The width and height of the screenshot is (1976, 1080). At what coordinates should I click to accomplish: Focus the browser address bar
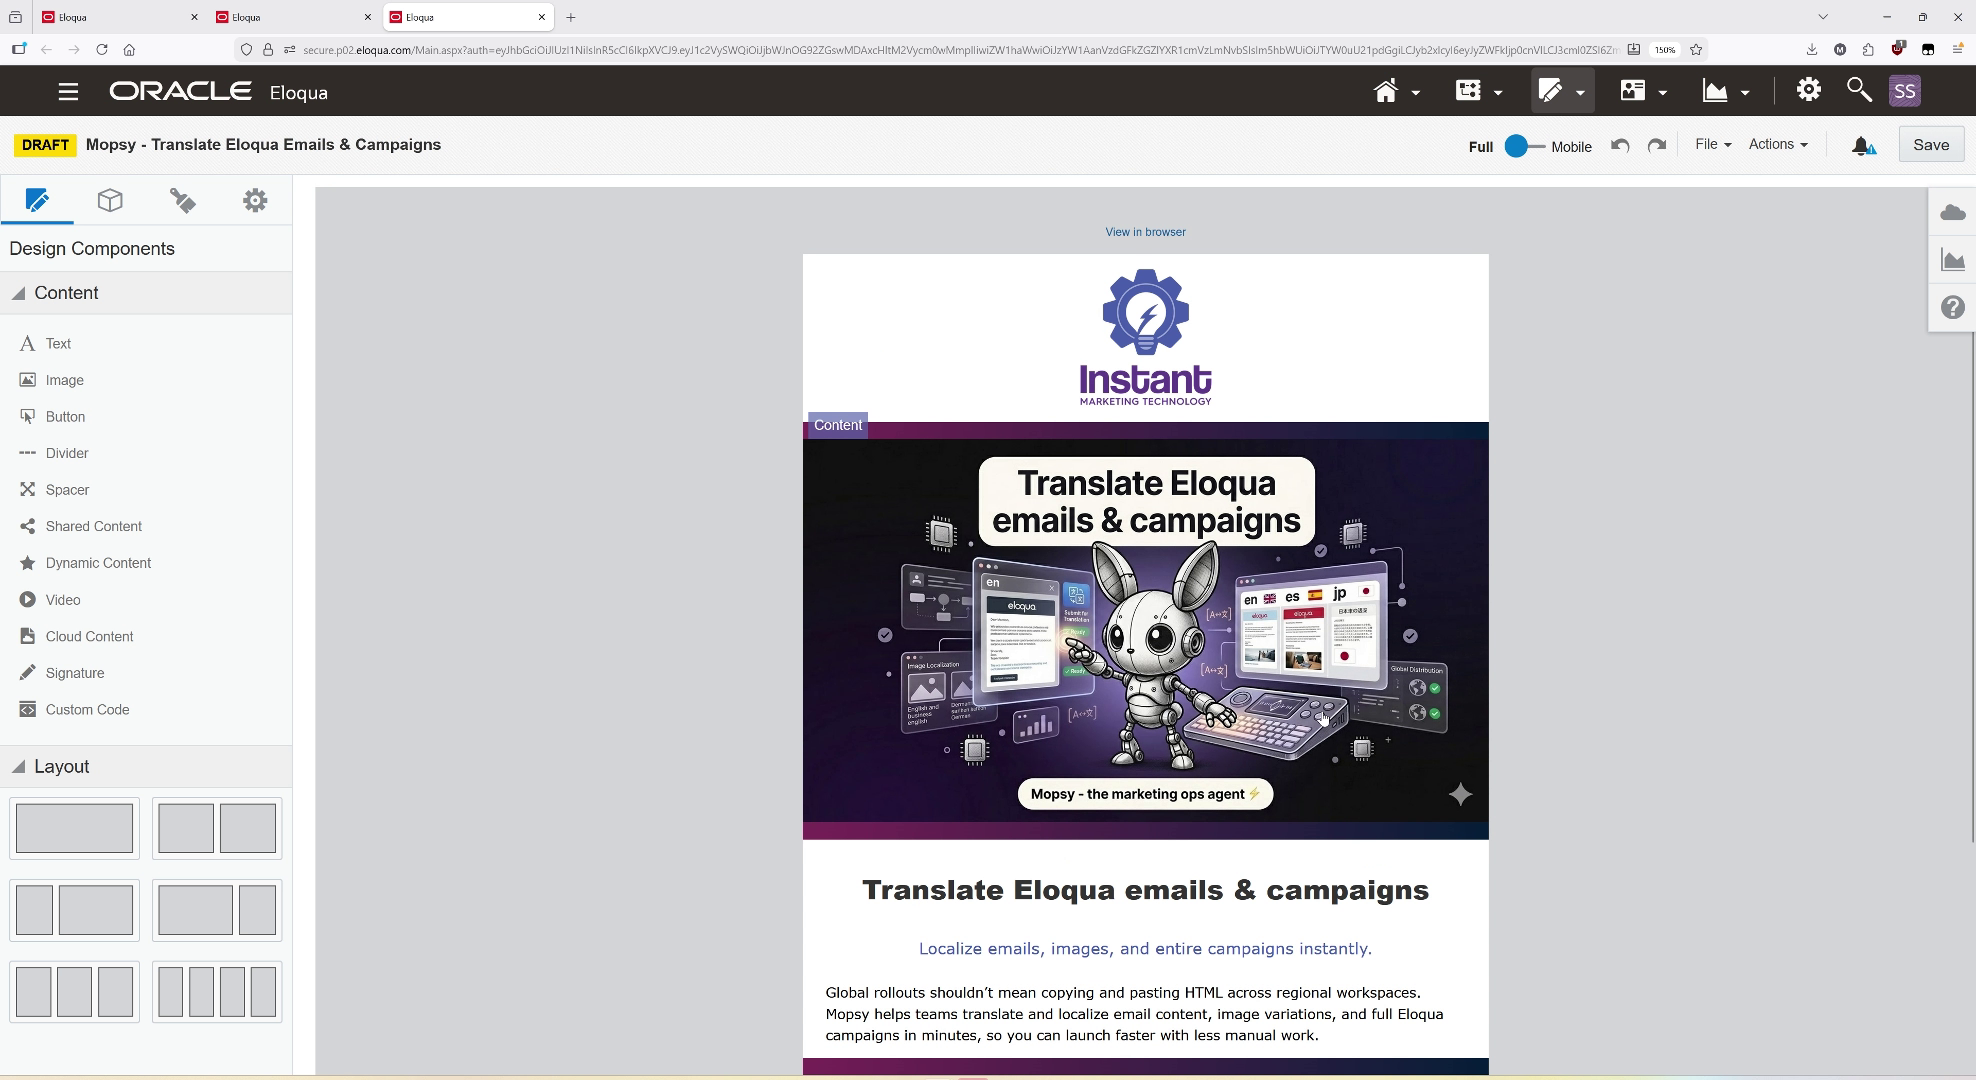click(x=960, y=49)
